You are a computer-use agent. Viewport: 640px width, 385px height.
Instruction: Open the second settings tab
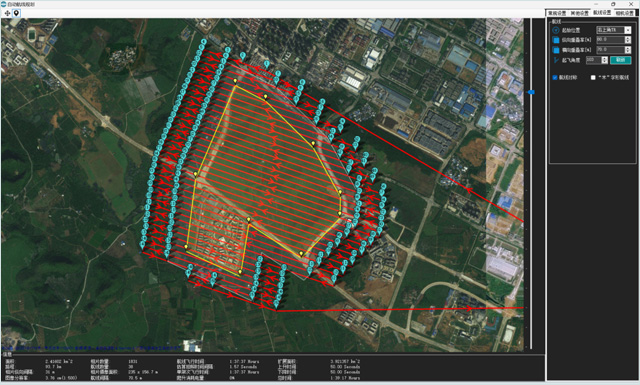[579, 13]
